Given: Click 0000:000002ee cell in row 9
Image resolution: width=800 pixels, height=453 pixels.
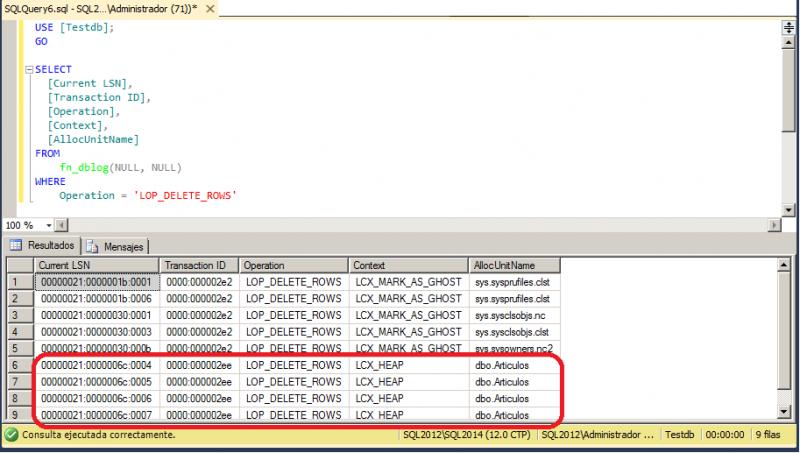Looking at the screenshot, I should tap(199, 414).
